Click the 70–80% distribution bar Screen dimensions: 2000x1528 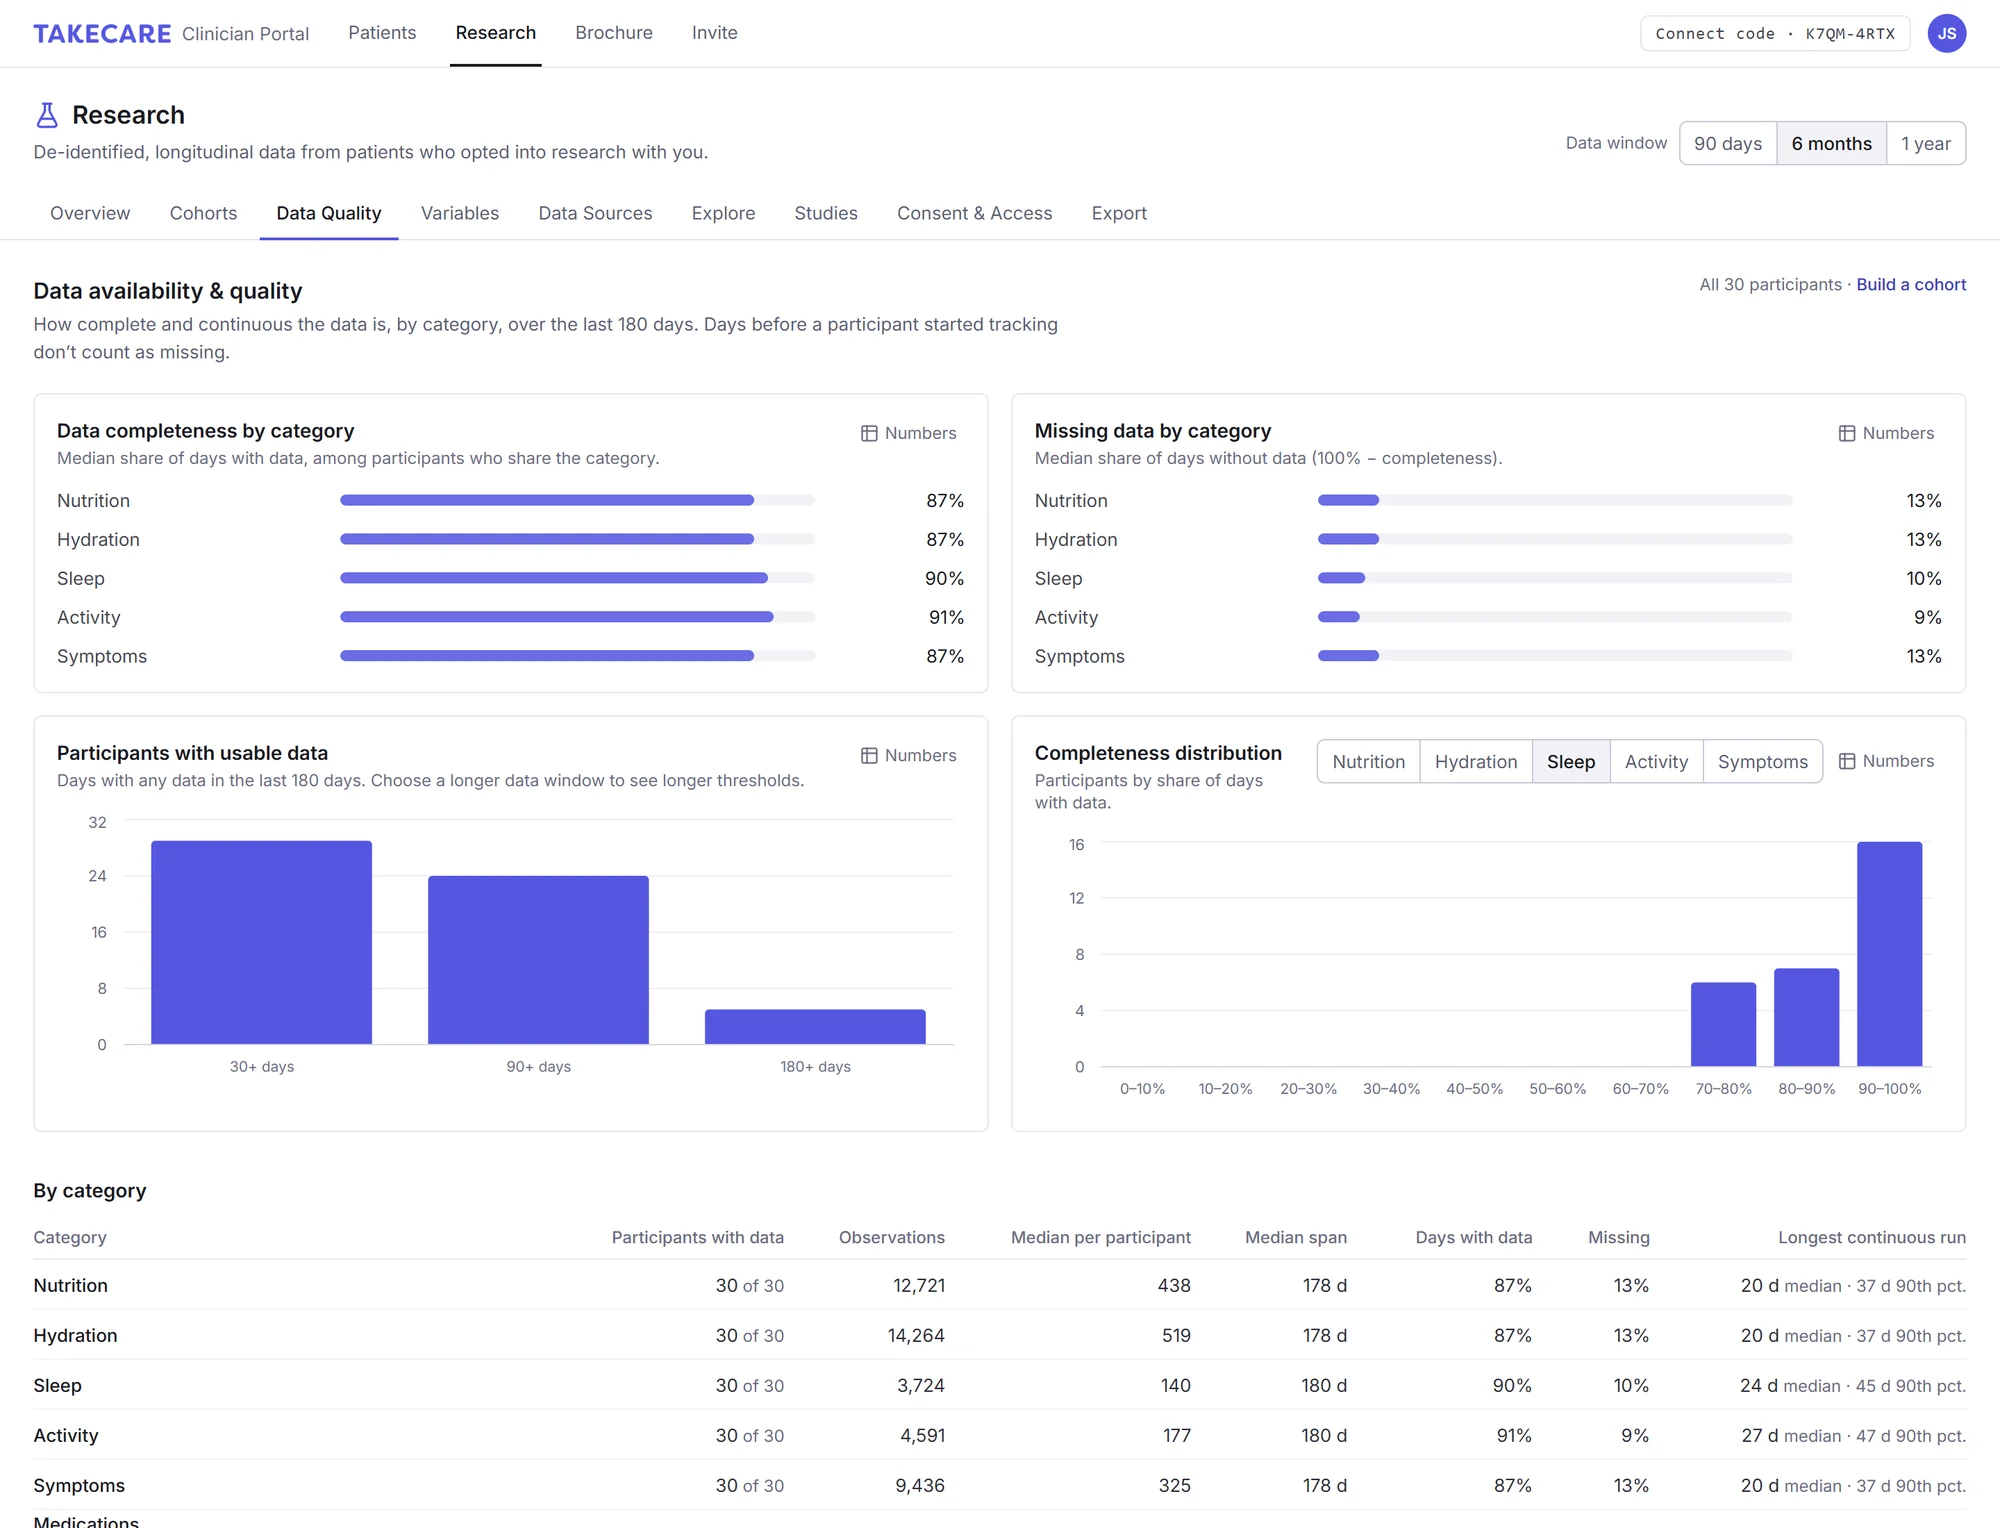(x=1723, y=1024)
